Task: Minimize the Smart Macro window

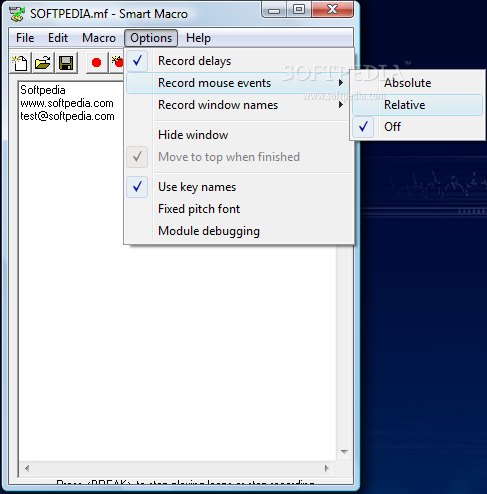Action: [274, 10]
